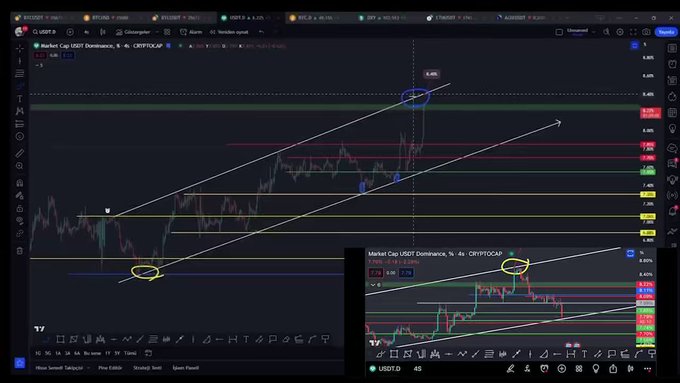Collapse the indicator legend chevron under title
The image size is (680, 383).
39,65
